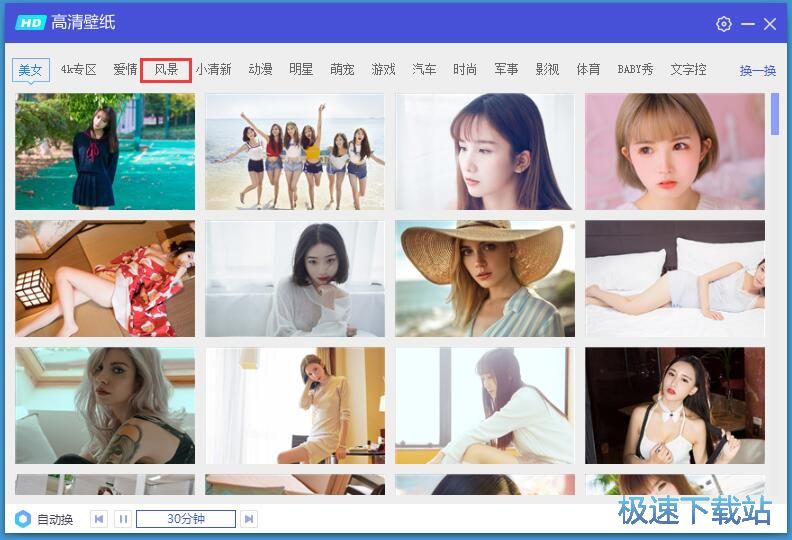Select the 美女 category tab

point(31,70)
